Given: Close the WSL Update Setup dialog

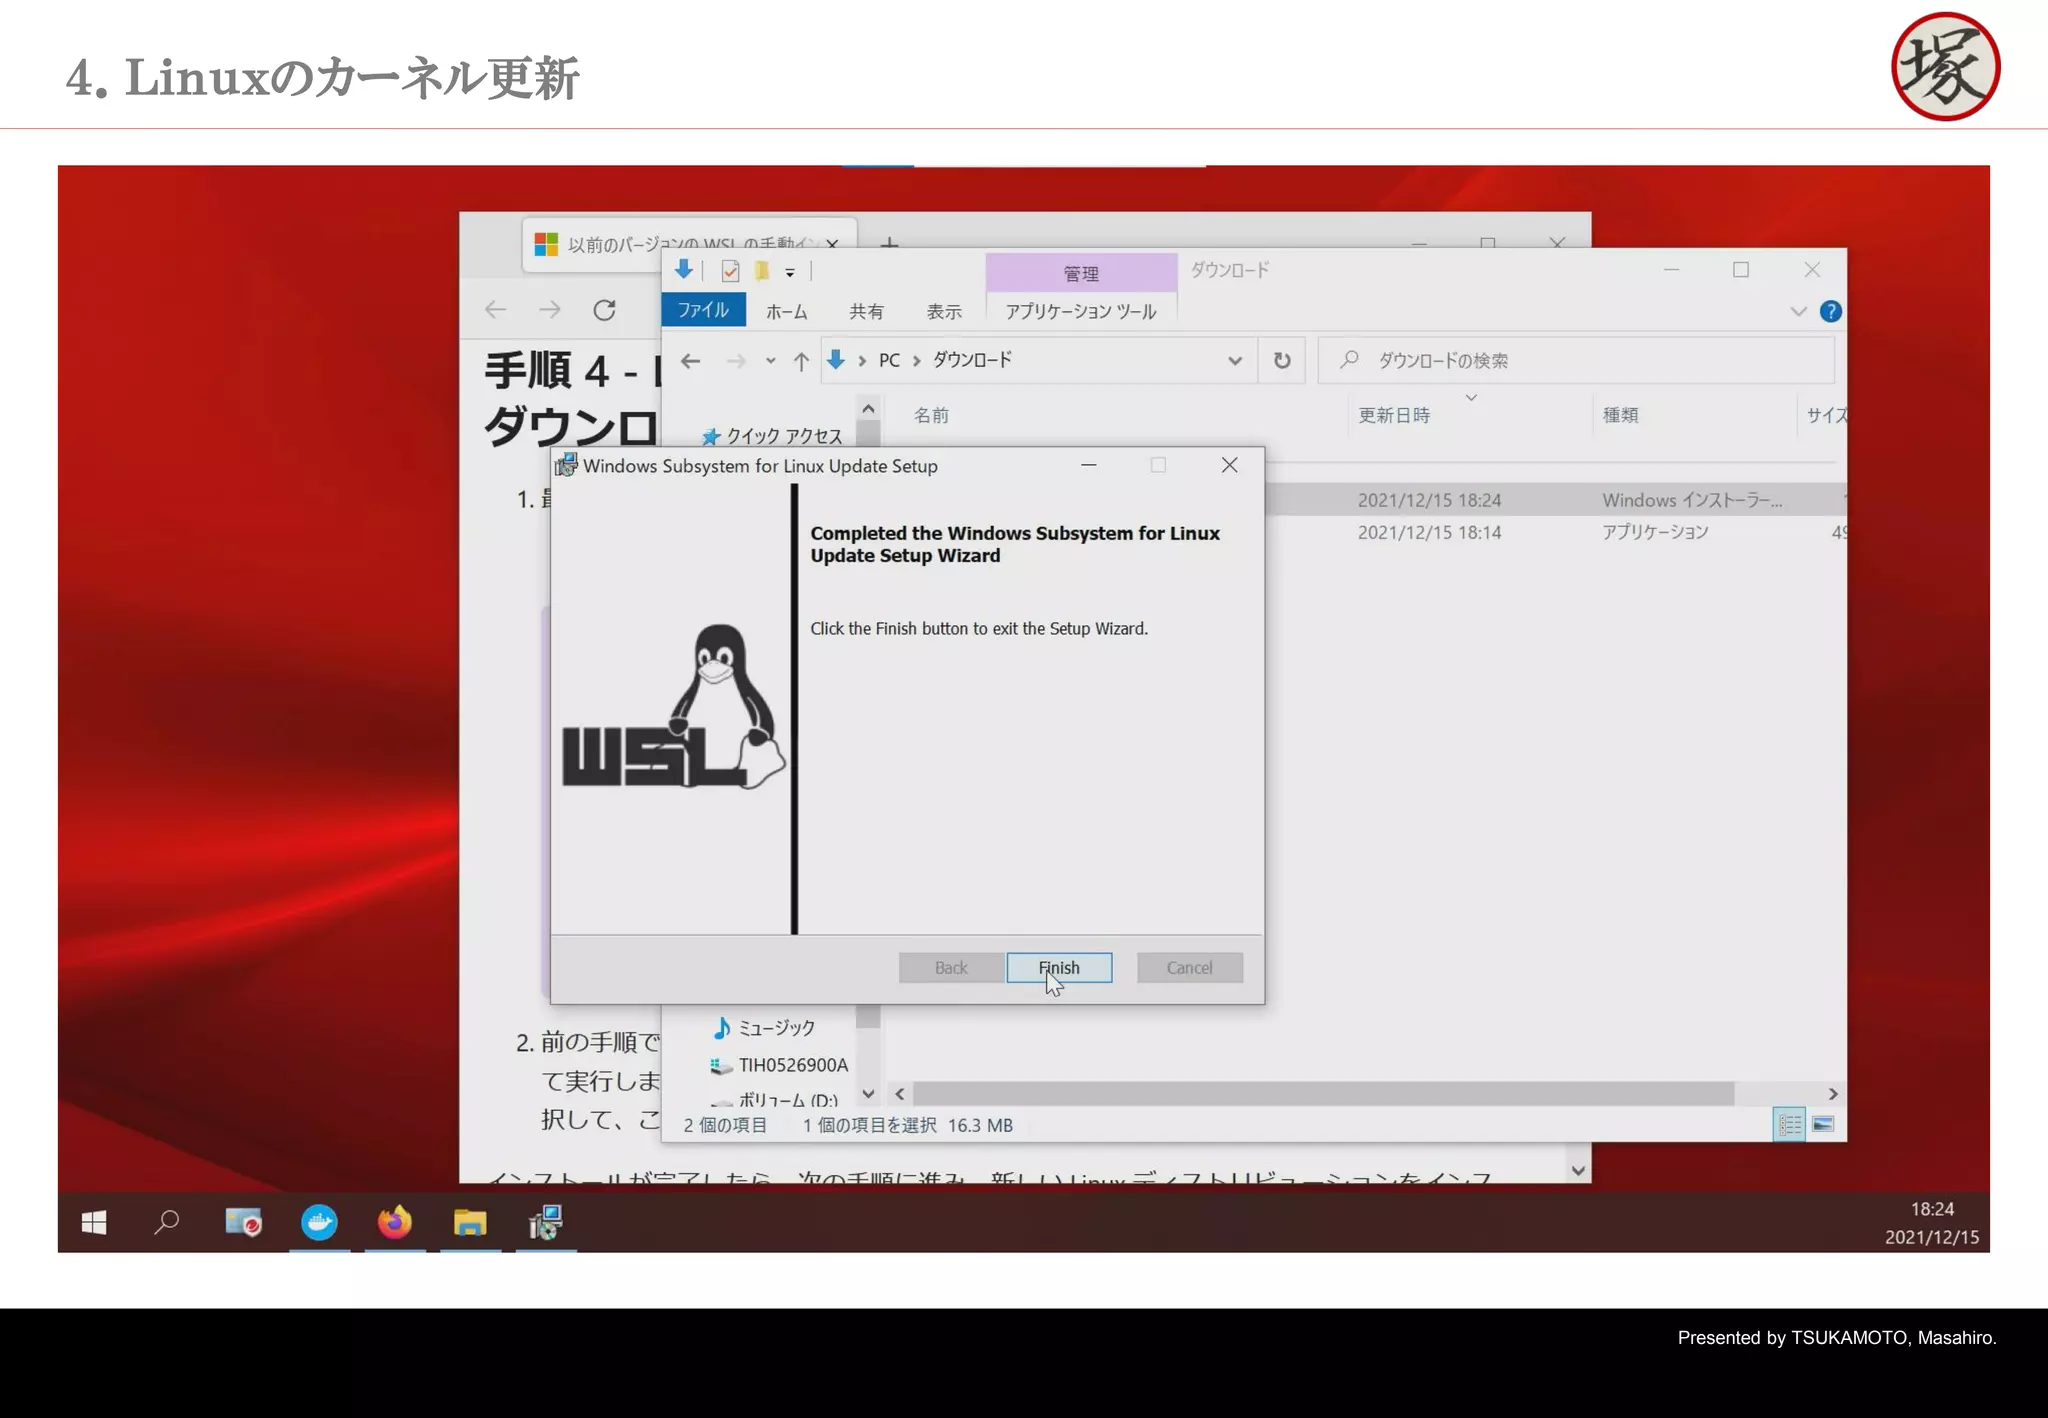Looking at the screenshot, I should point(1230,465).
